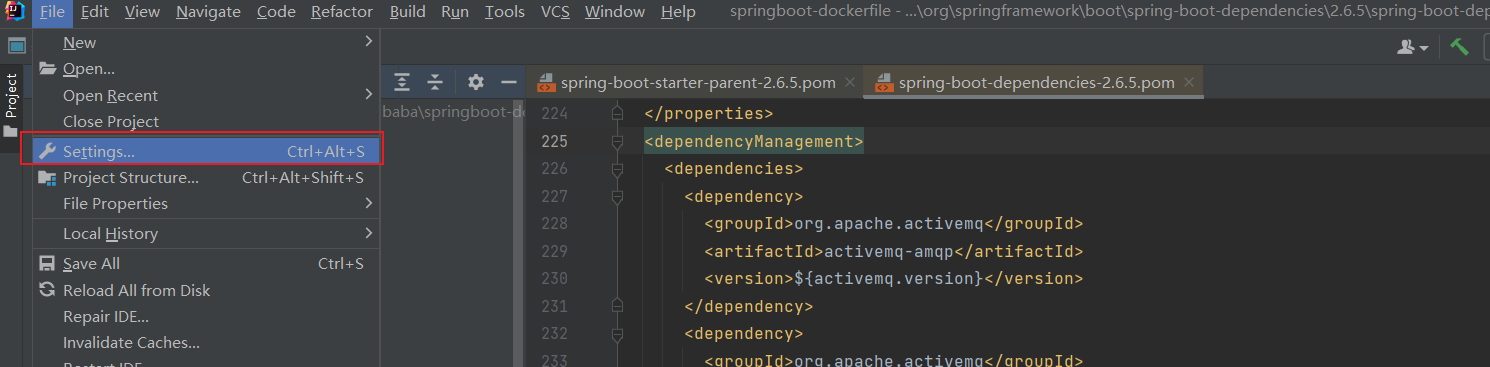The height and width of the screenshot is (367, 1490).
Task: Choose Close Project
Action: pyautogui.click(x=206, y=121)
